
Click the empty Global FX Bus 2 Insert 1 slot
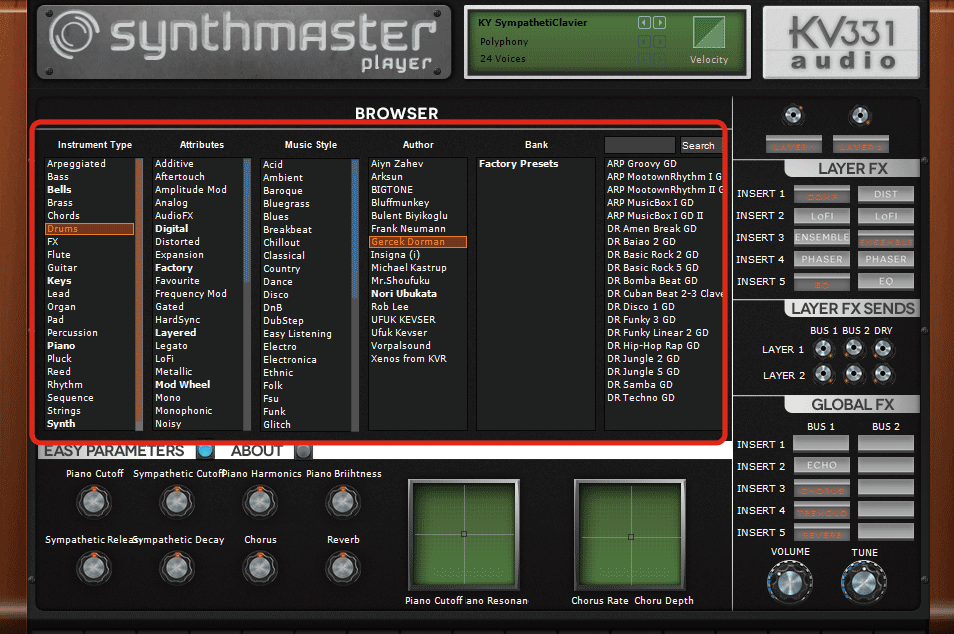click(886, 443)
